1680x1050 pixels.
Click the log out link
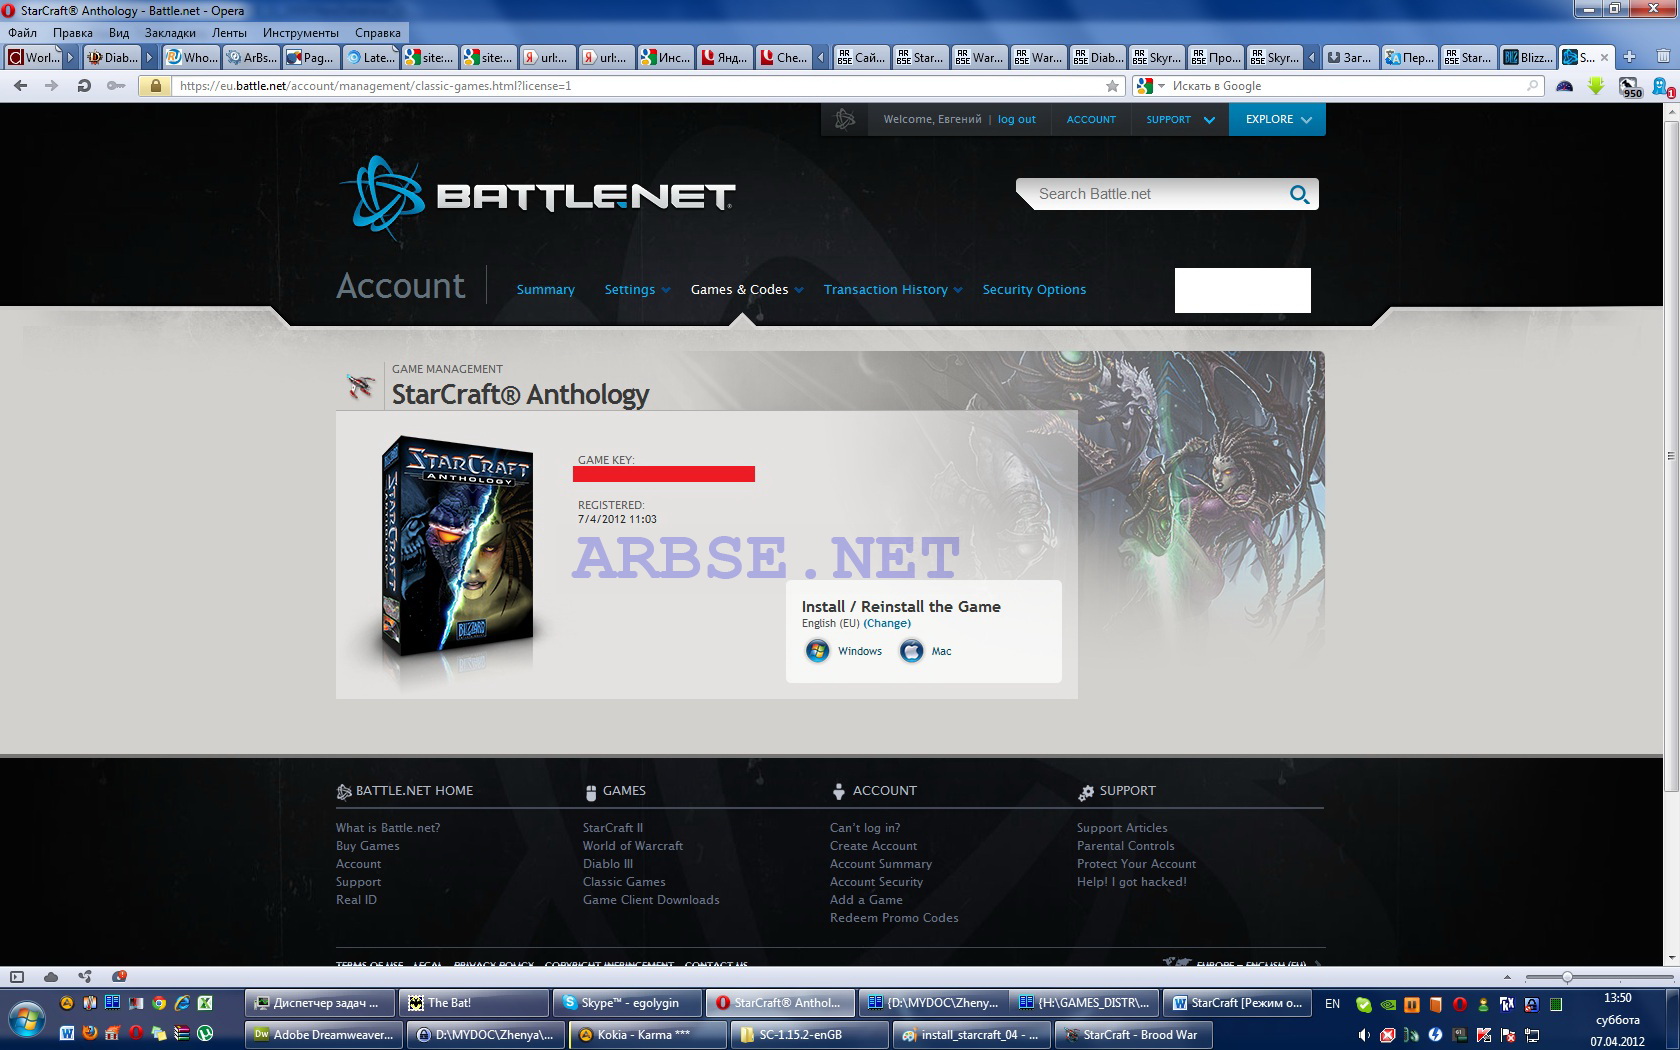[x=1017, y=119]
